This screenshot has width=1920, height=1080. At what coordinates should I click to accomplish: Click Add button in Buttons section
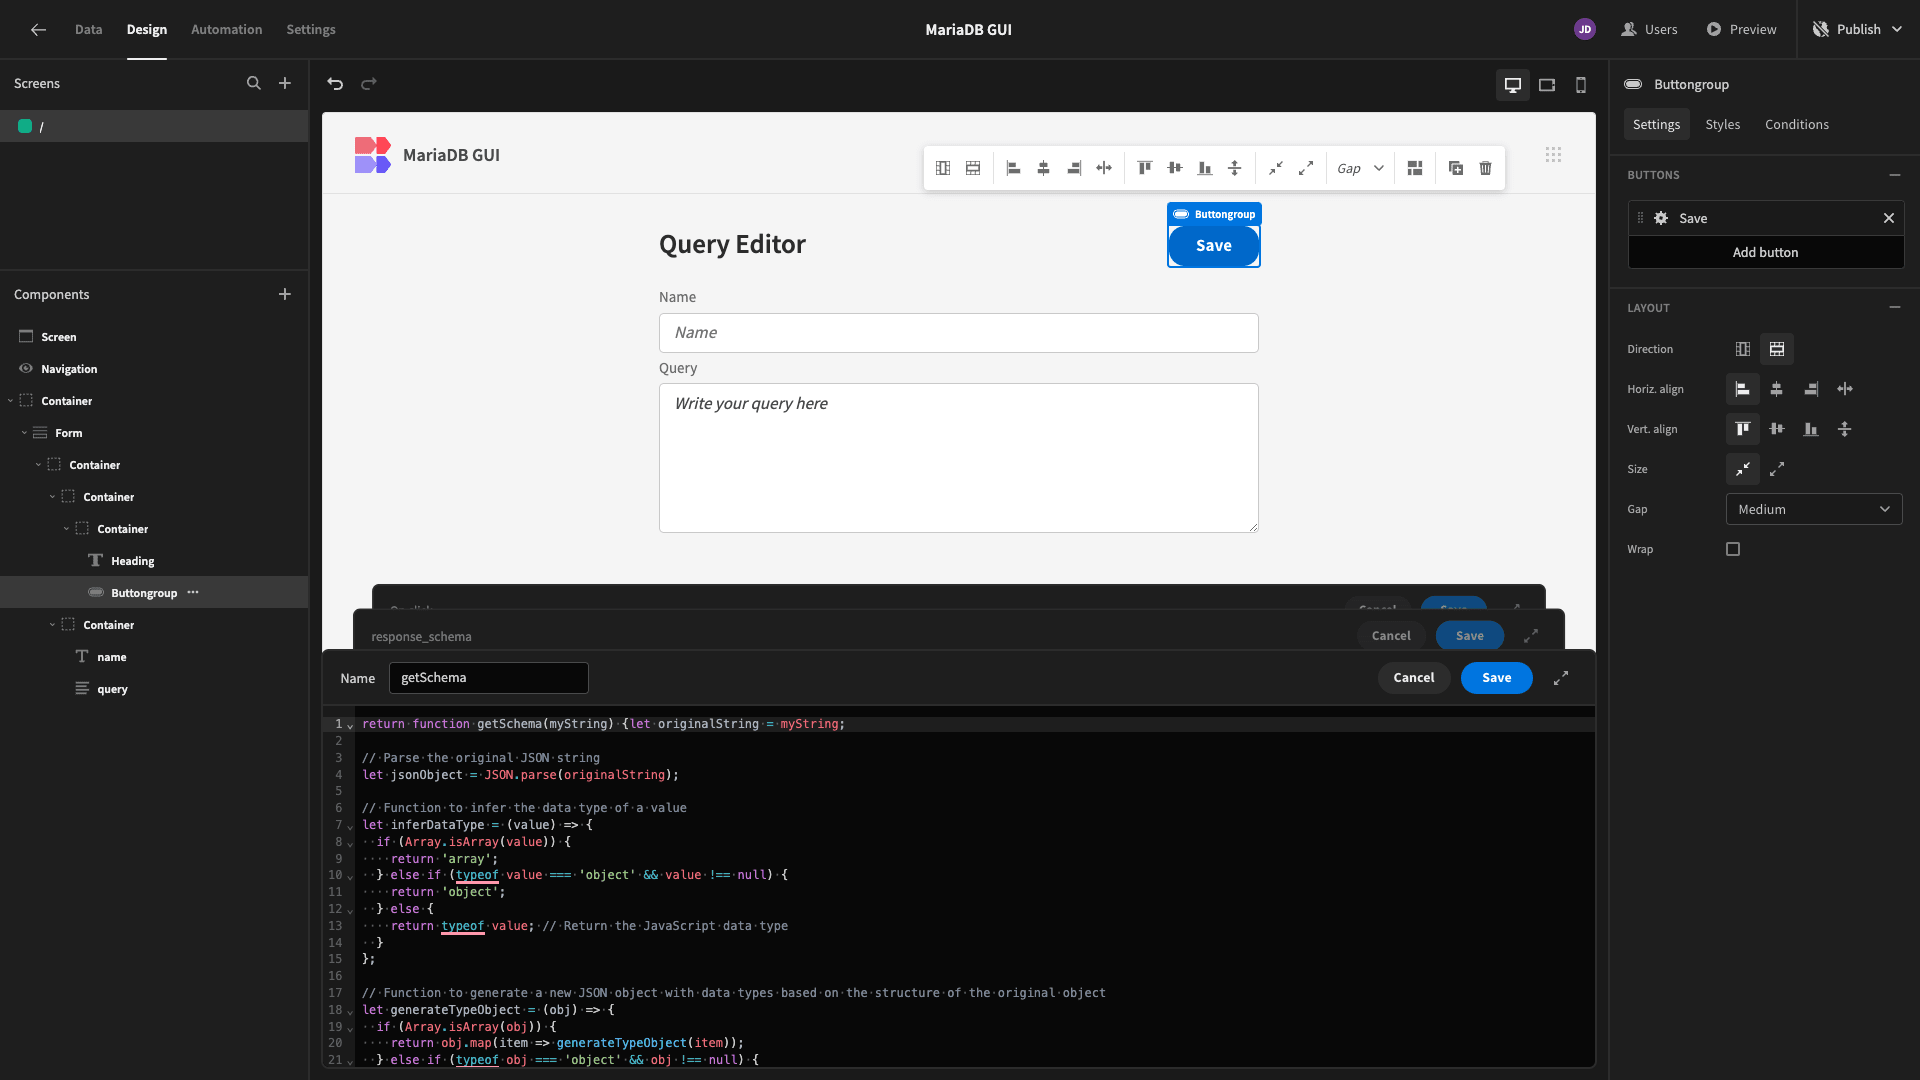[x=1765, y=252]
